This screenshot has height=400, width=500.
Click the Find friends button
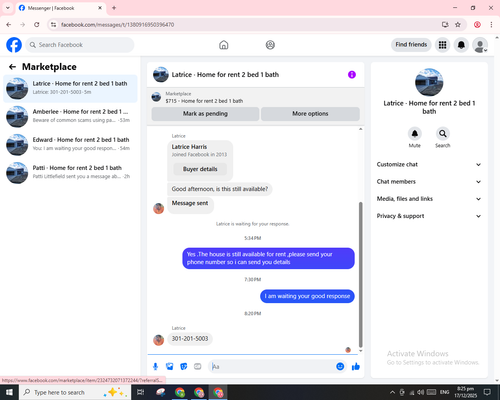pyautogui.click(x=411, y=45)
